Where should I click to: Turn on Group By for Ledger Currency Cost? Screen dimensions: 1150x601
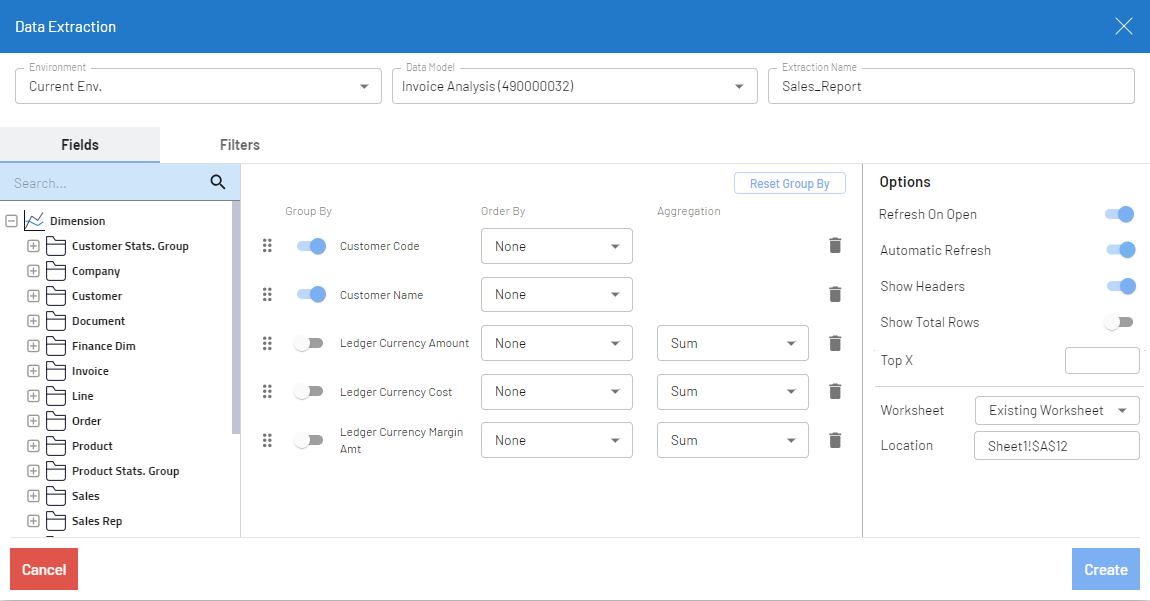click(x=309, y=392)
